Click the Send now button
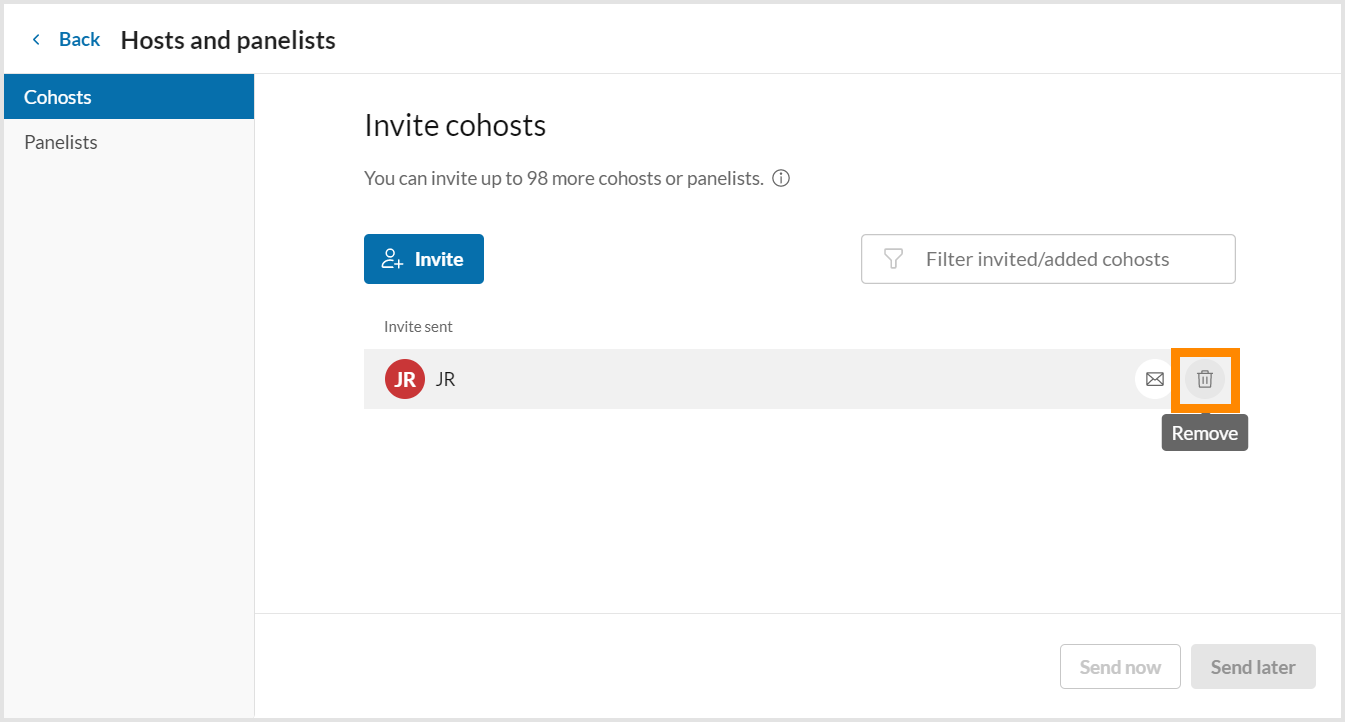This screenshot has height=722, width=1345. point(1120,667)
